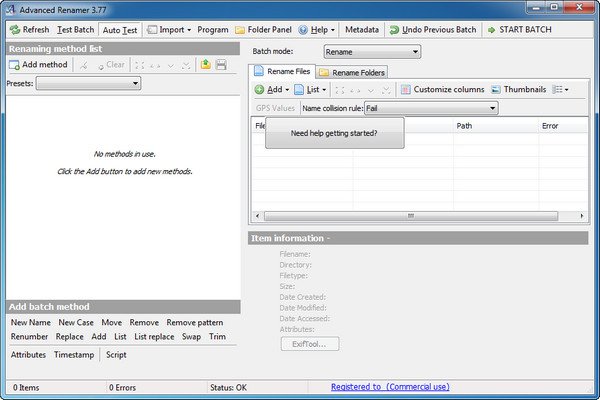Click the delete method scissors icon
This screenshot has width=600, height=400.
[x=83, y=65]
